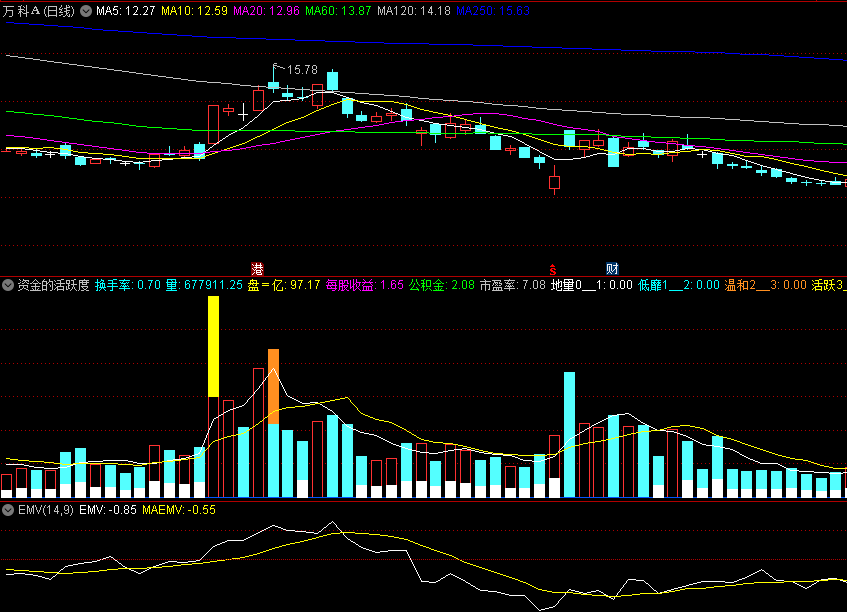
Task: Click the 换手率: 0.70 value
Action: 128,285
